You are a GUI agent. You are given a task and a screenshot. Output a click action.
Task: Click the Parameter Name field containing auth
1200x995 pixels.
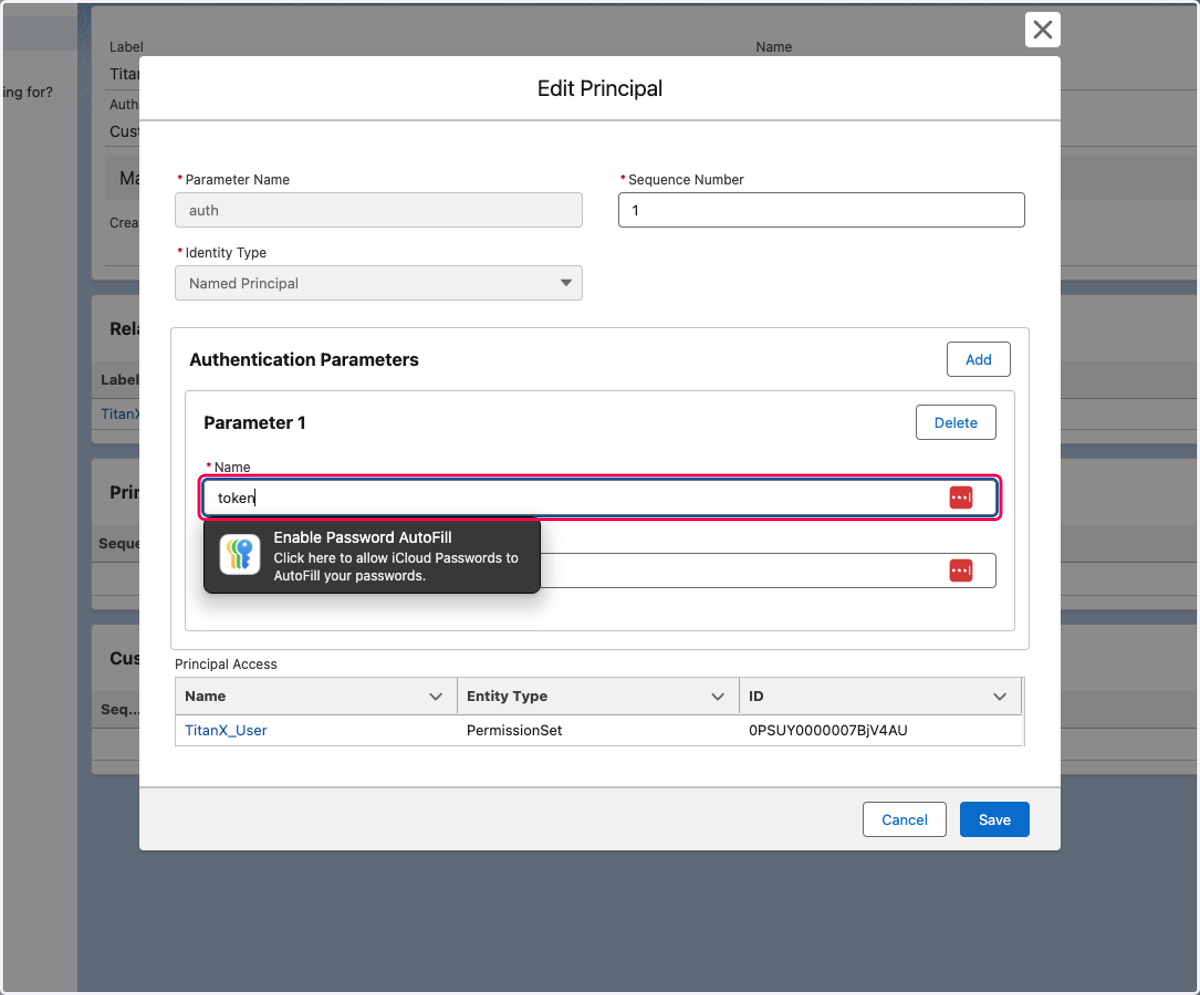click(379, 210)
